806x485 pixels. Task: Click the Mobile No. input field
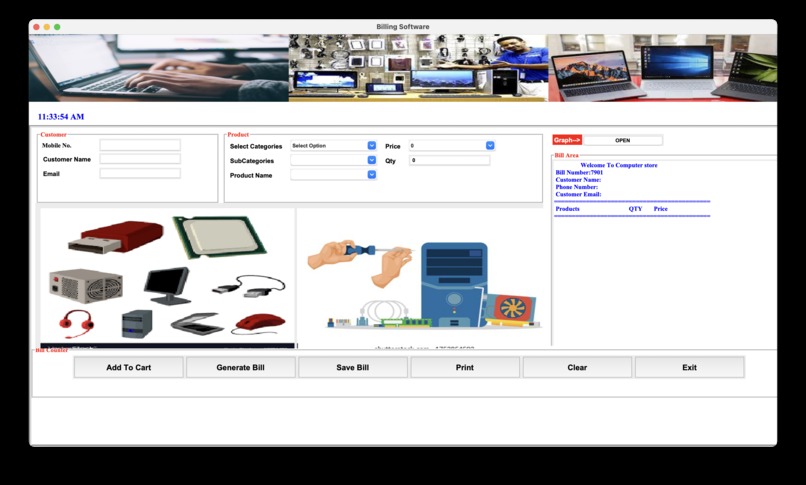(x=140, y=145)
